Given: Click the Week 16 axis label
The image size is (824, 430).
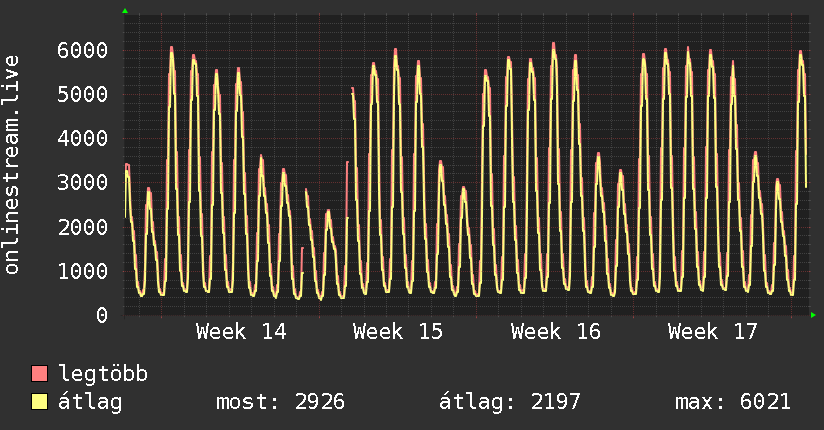Looking at the screenshot, I should tap(555, 332).
